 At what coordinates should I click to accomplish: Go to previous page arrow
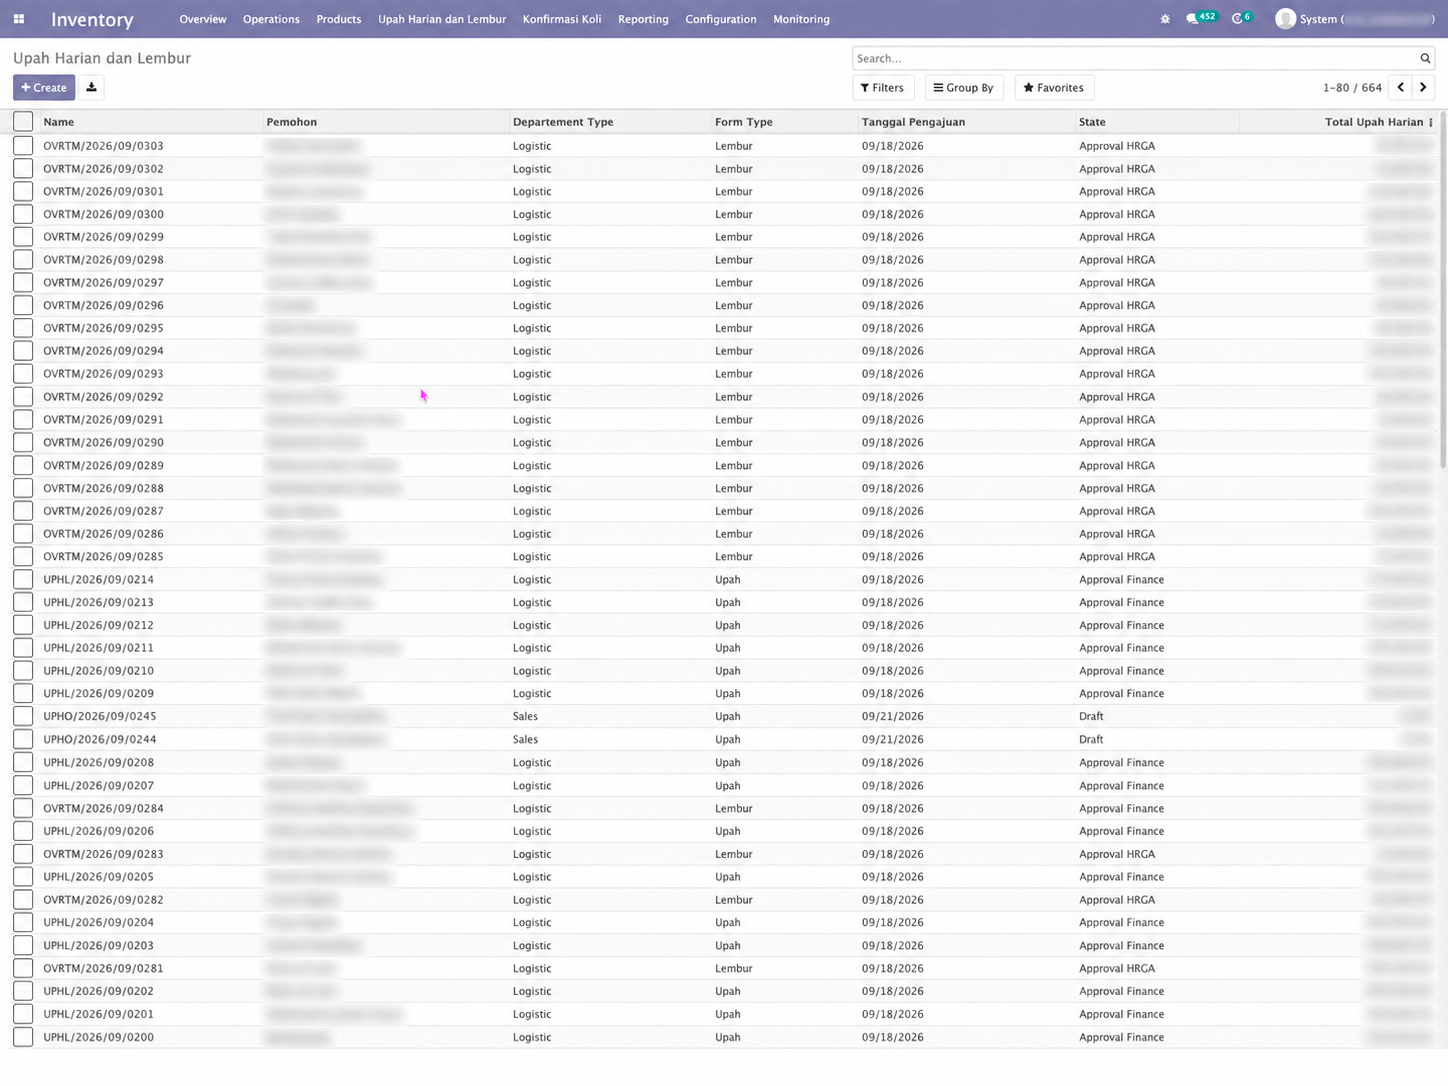(1401, 87)
